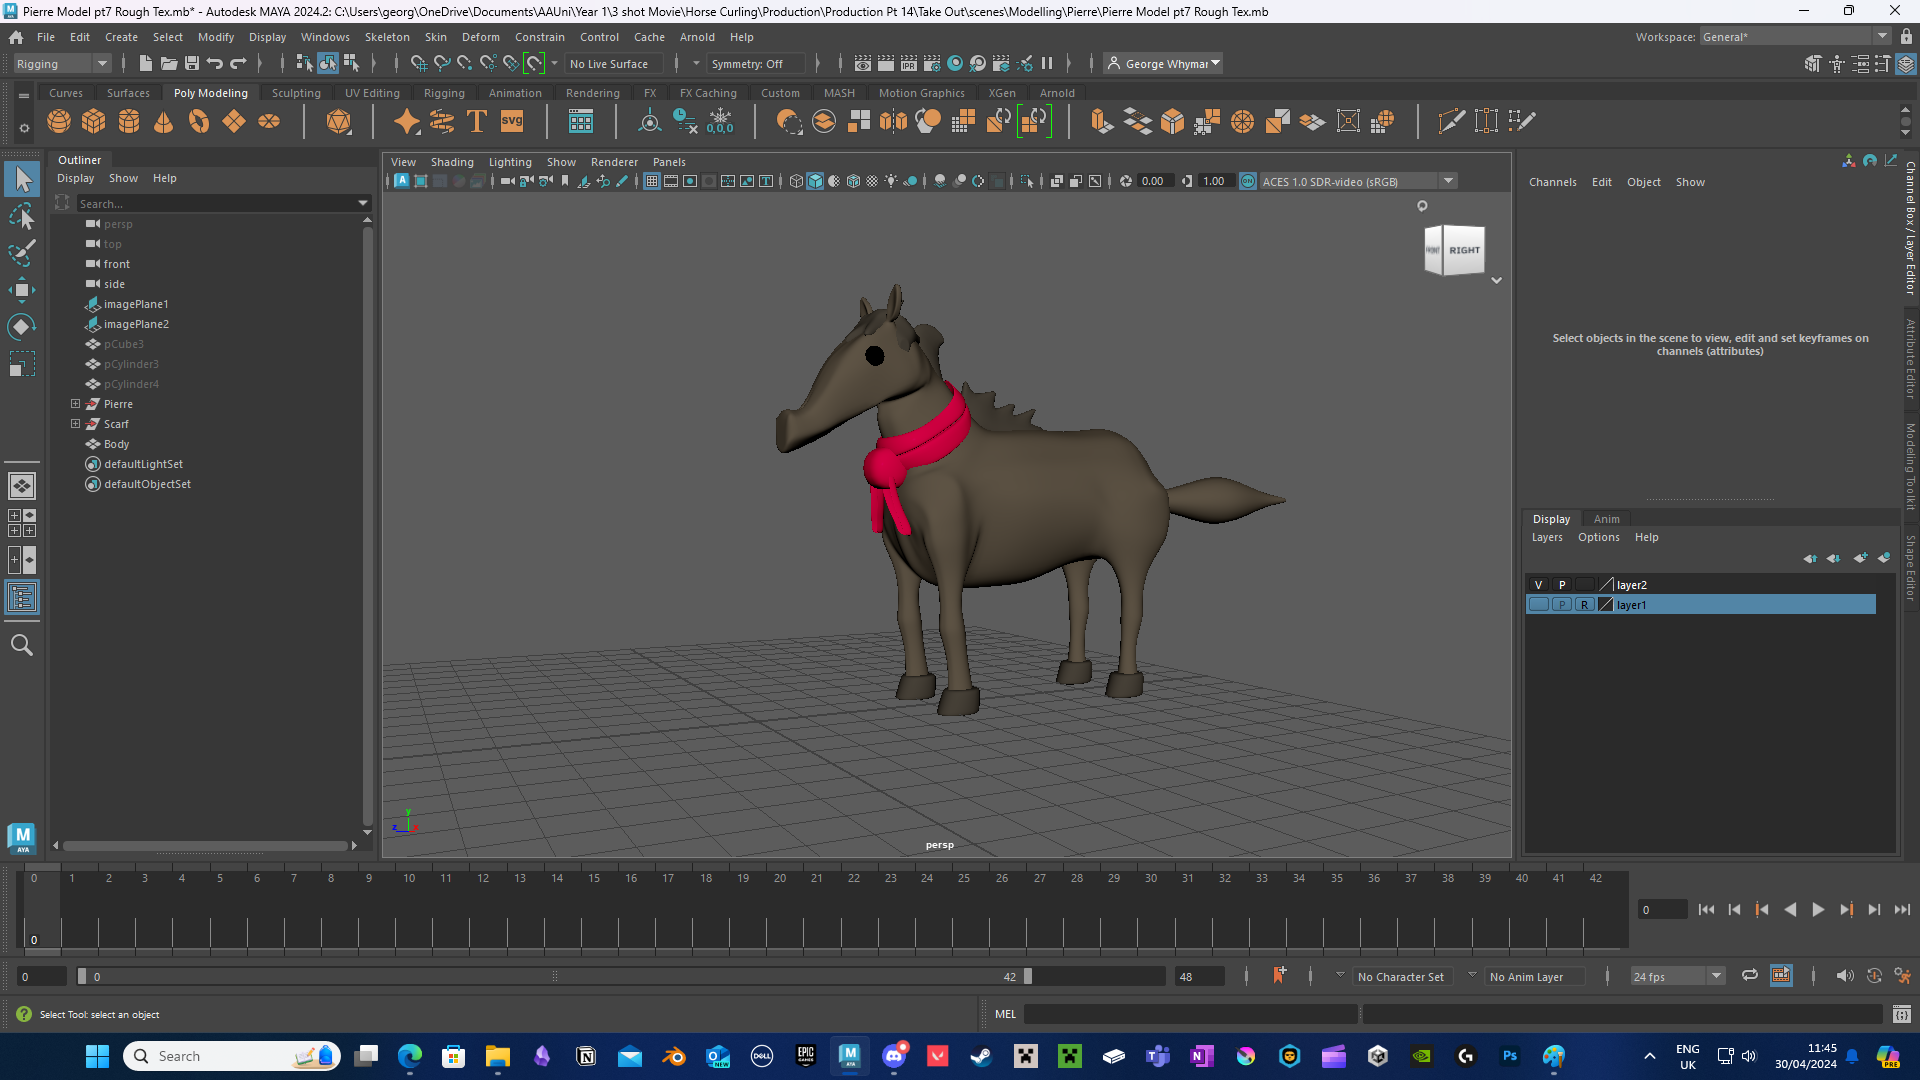Toggle layer2 visibility V box
Image resolution: width=1920 pixels, height=1080 pixels.
[x=1538, y=585]
